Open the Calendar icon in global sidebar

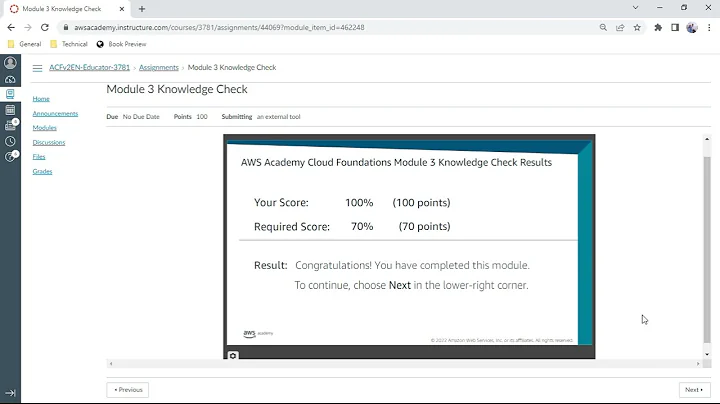tap(10, 110)
